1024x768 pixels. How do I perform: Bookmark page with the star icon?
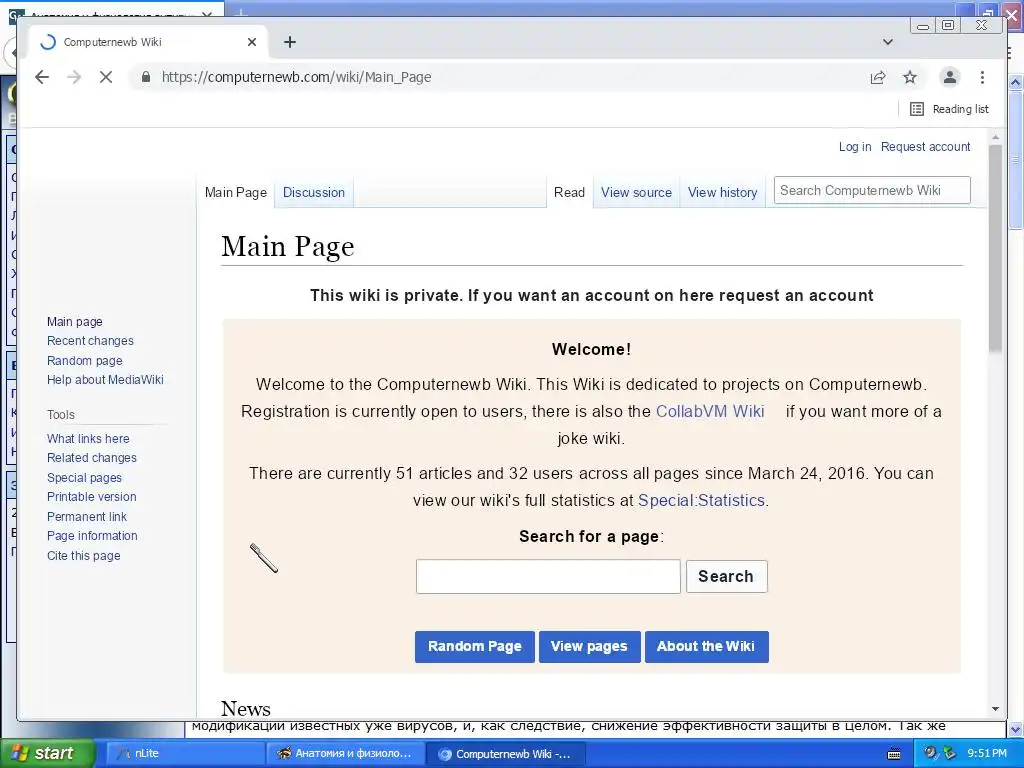910,77
